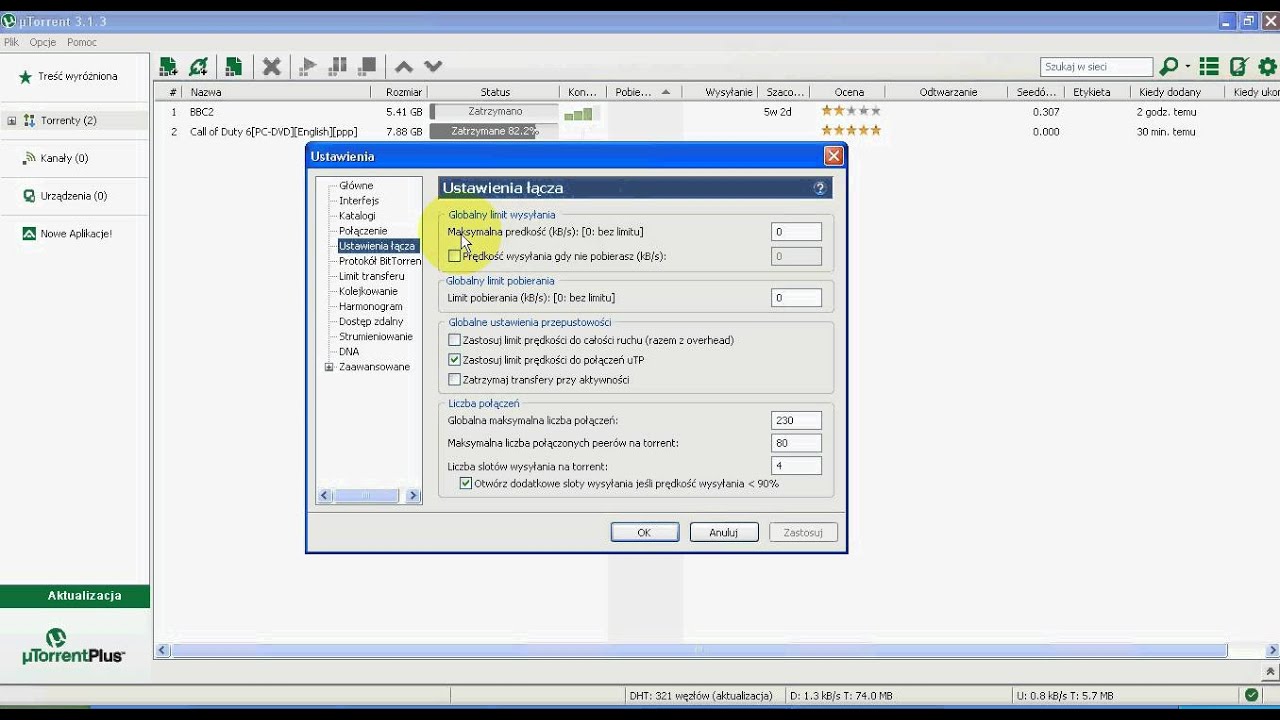Click Maksymalna liczba połączonych peerów field
This screenshot has width=1280, height=720.
(x=796, y=443)
